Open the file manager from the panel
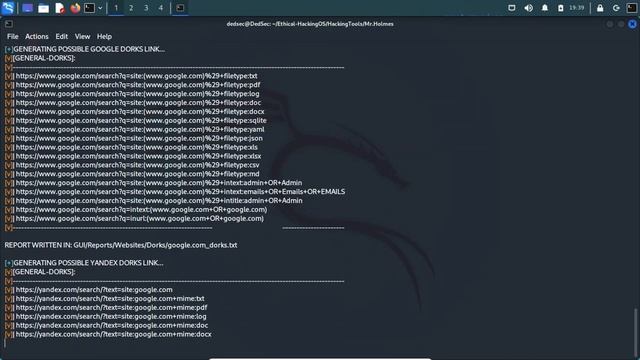This screenshot has height=360, width=640. pyautogui.click(x=43, y=8)
